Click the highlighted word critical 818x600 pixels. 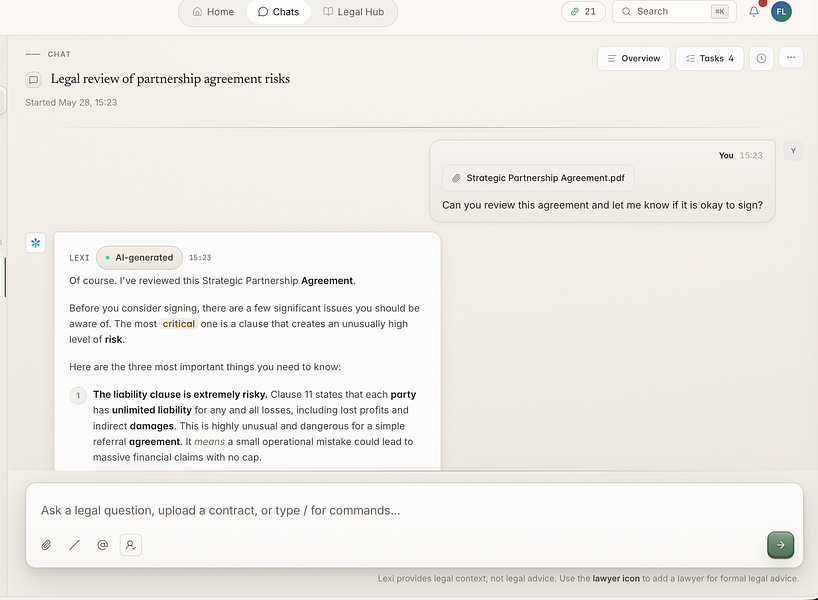tap(178, 324)
